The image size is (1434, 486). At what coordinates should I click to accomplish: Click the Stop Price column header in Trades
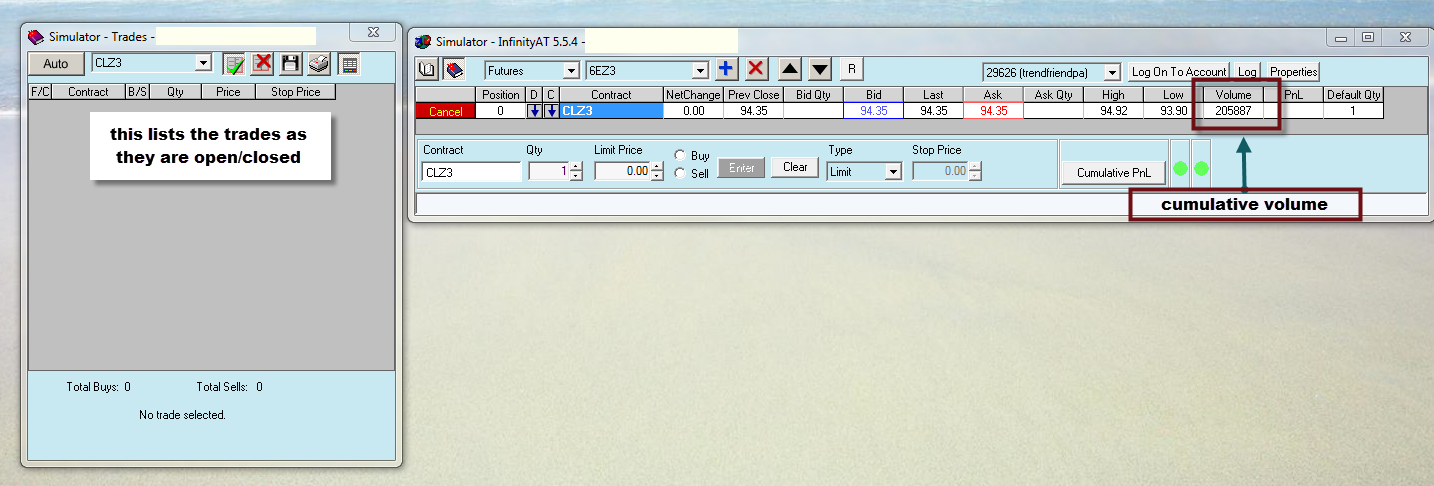pyautogui.click(x=296, y=92)
